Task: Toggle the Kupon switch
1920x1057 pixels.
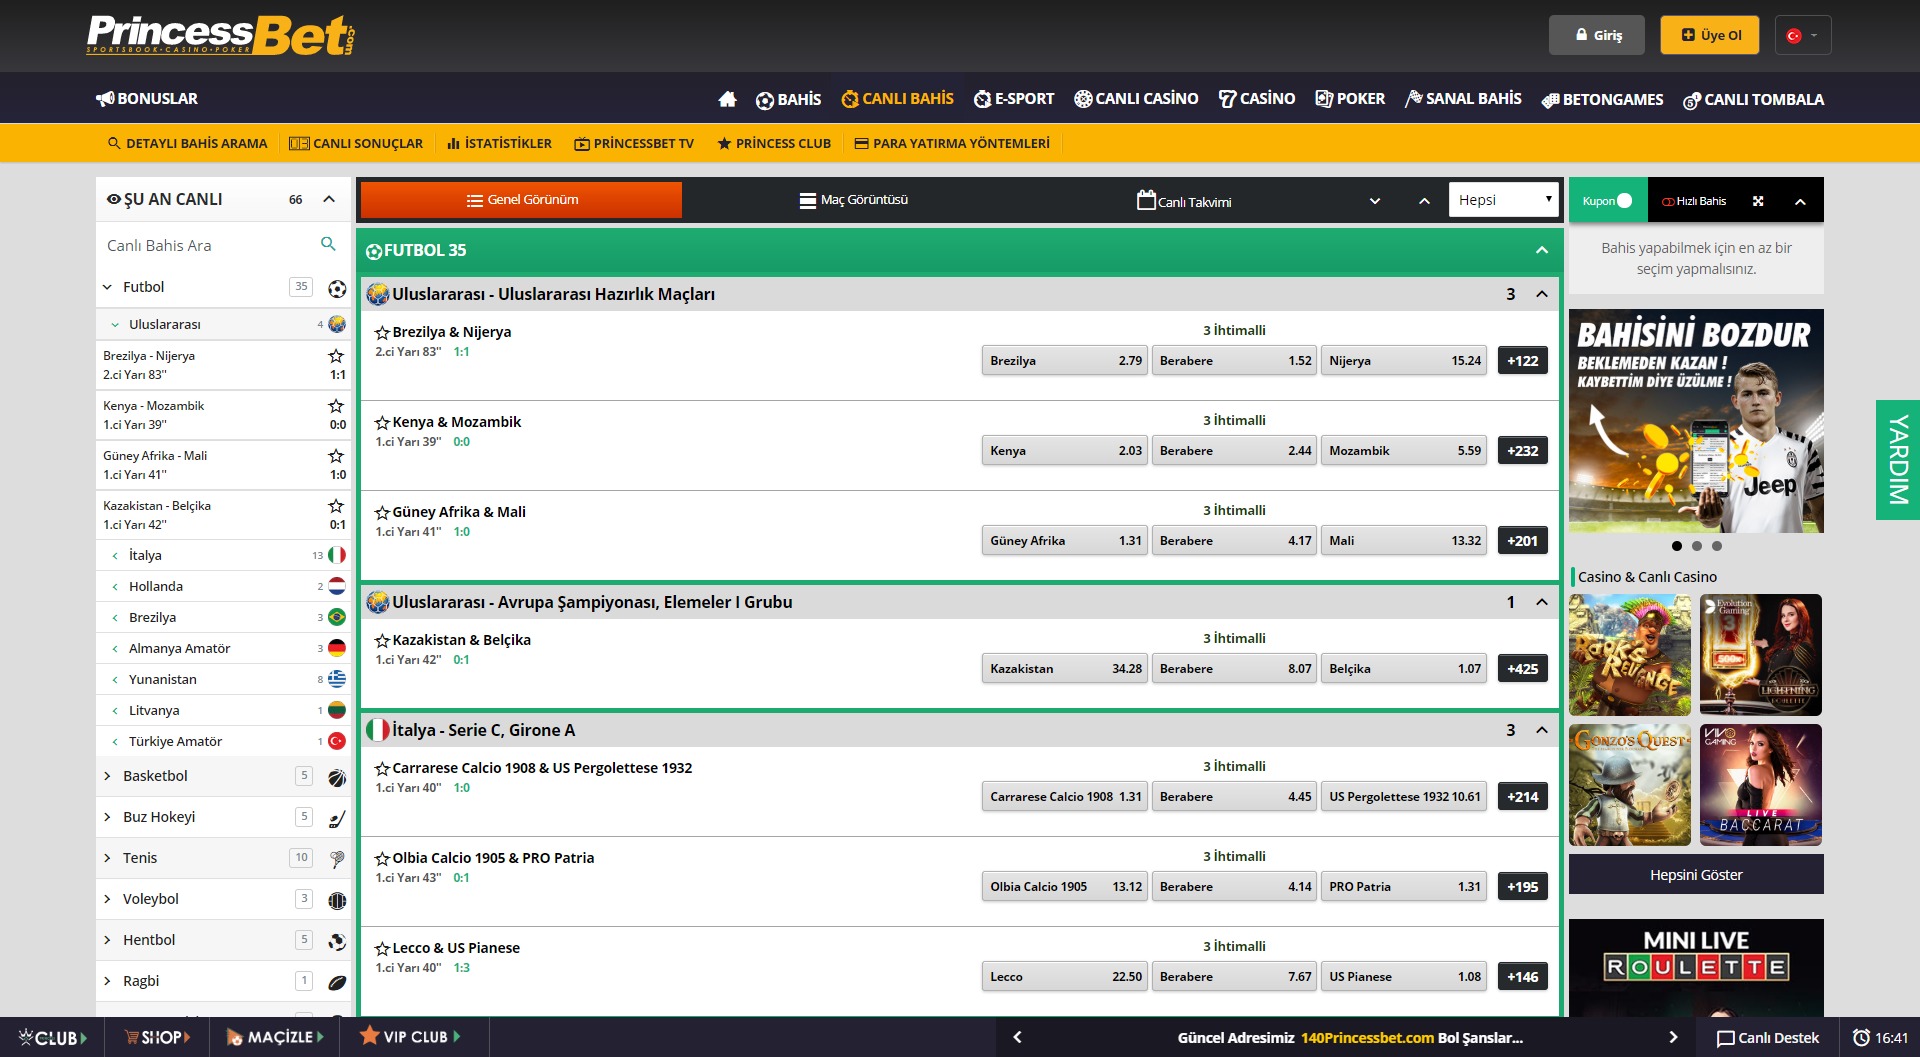Action: [x=1624, y=201]
